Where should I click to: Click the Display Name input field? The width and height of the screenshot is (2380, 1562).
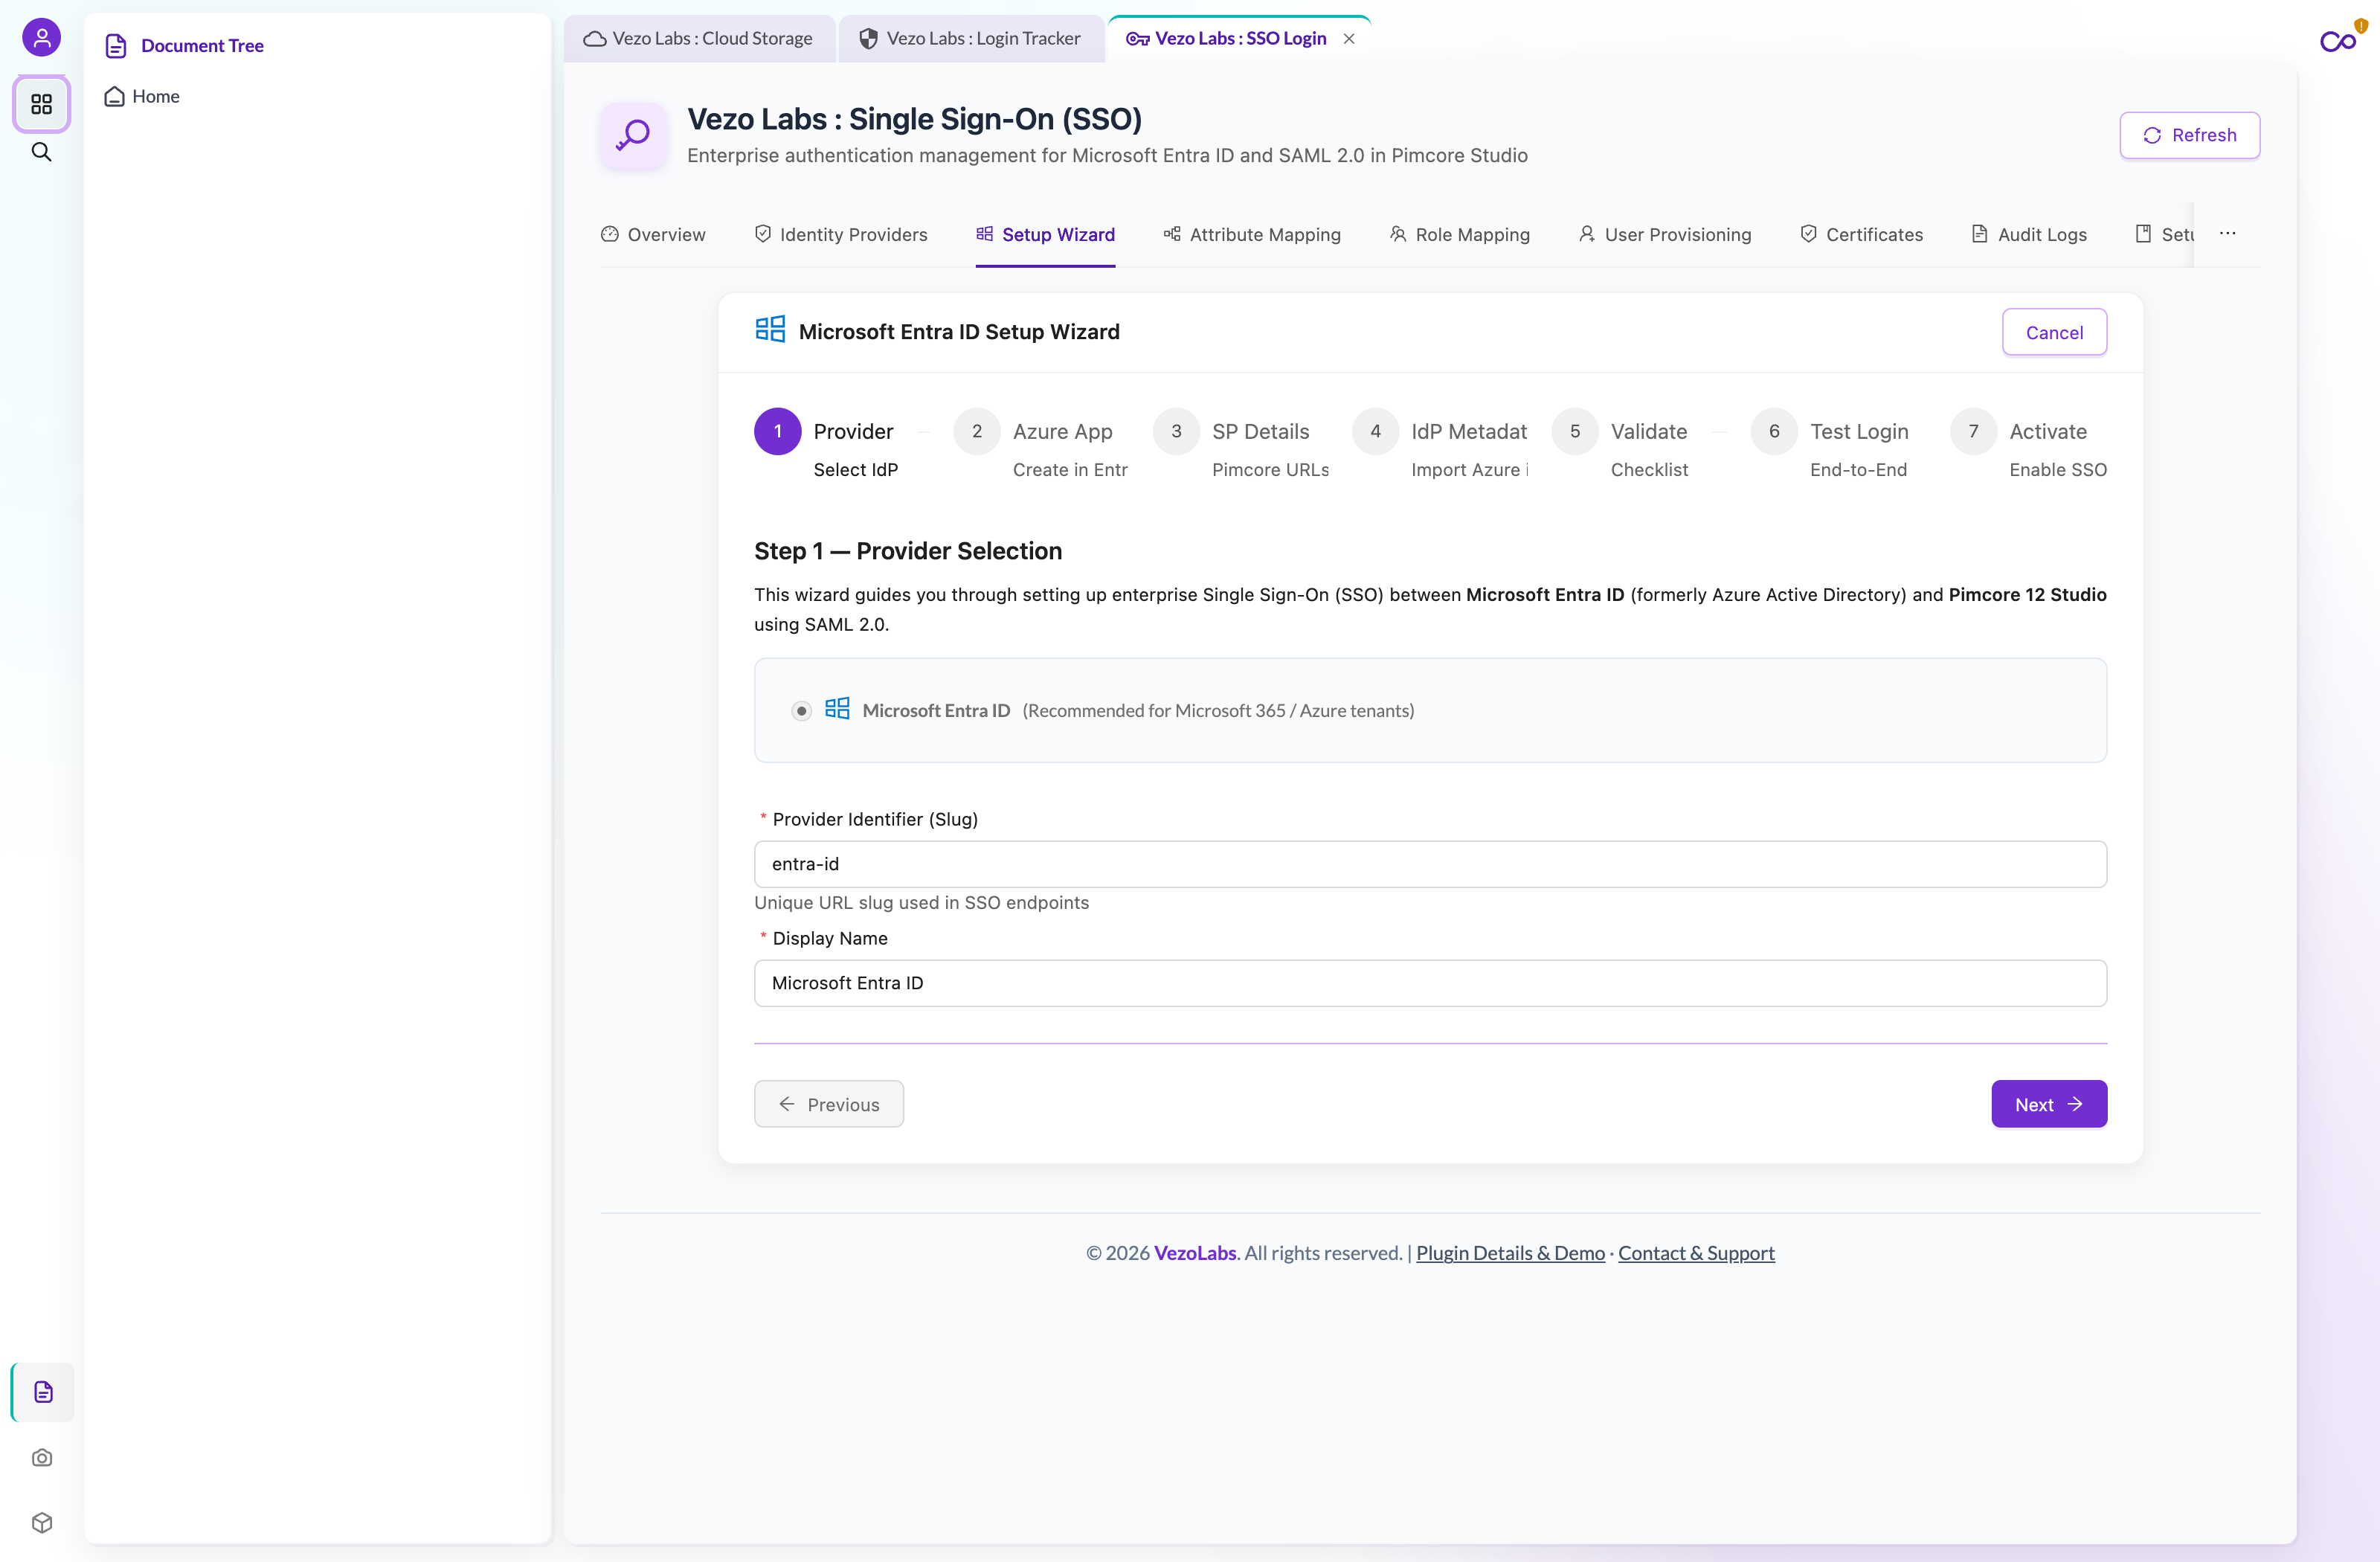[1430, 983]
